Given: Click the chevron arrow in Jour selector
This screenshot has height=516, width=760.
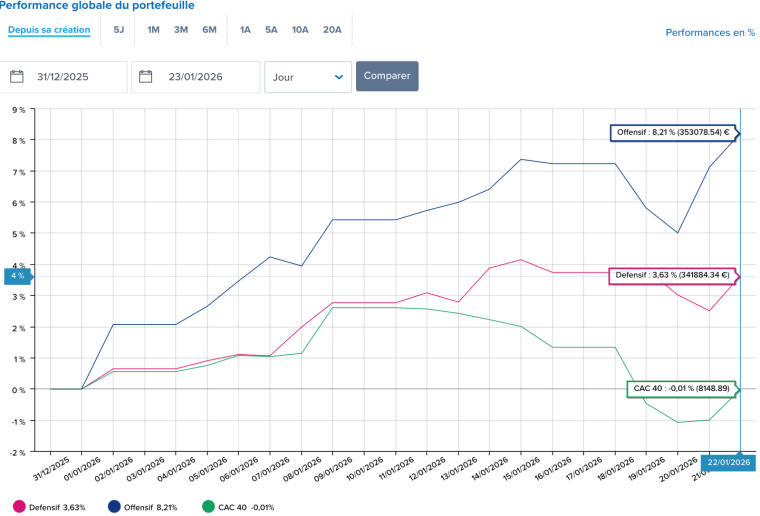Looking at the screenshot, I should coord(339,77).
